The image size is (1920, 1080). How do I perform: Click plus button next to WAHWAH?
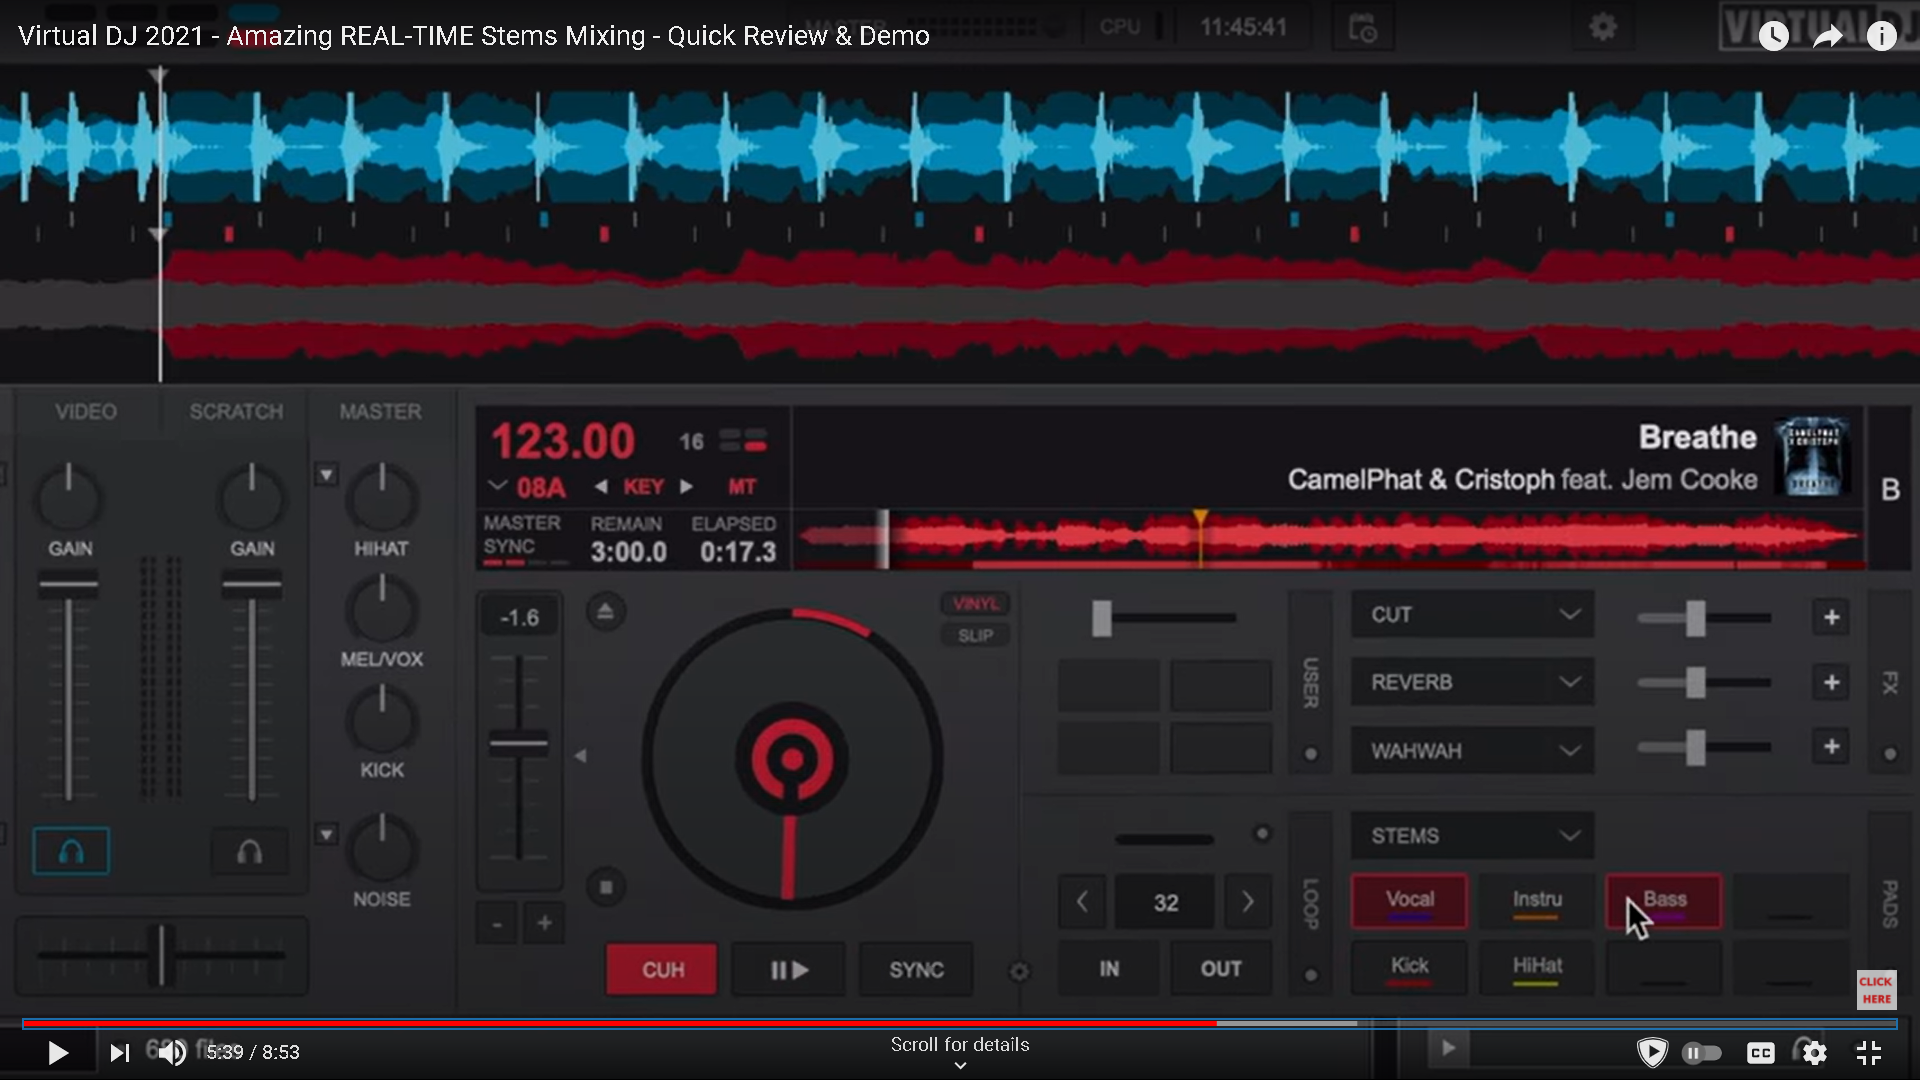[x=1831, y=746]
